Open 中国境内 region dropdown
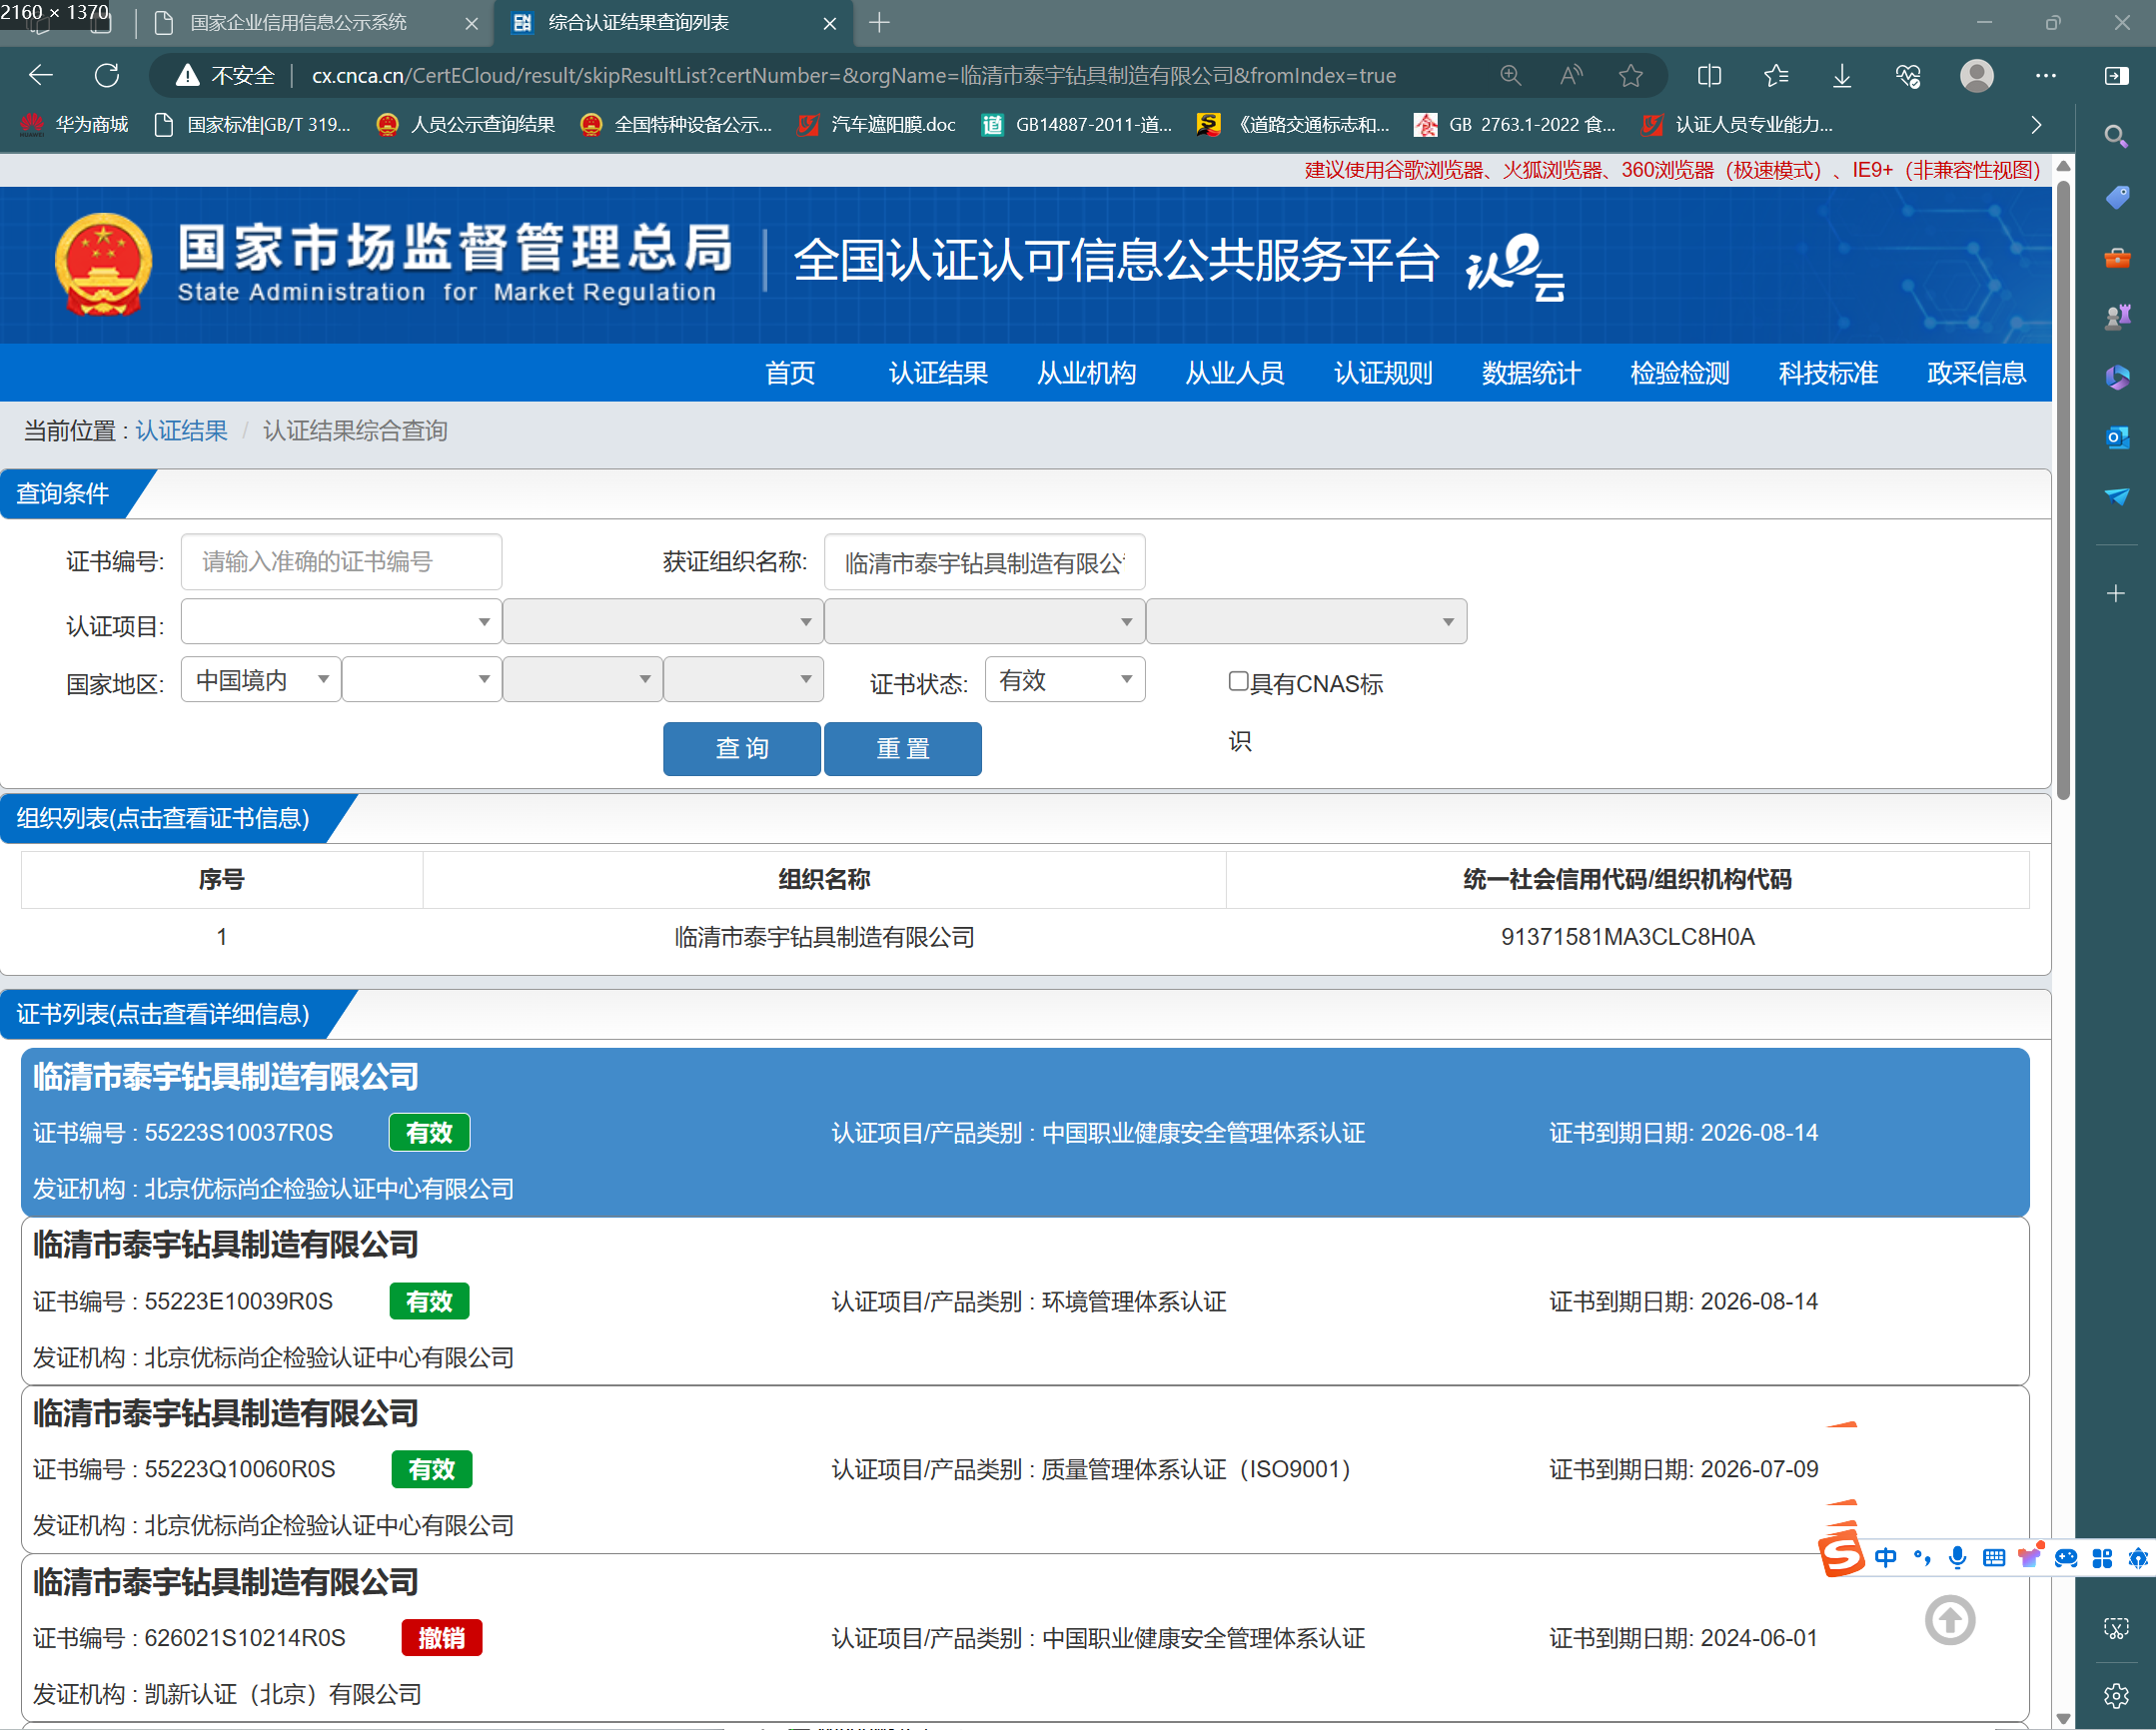Screen dimensions: 2156x1730 pyautogui.click(x=261, y=680)
